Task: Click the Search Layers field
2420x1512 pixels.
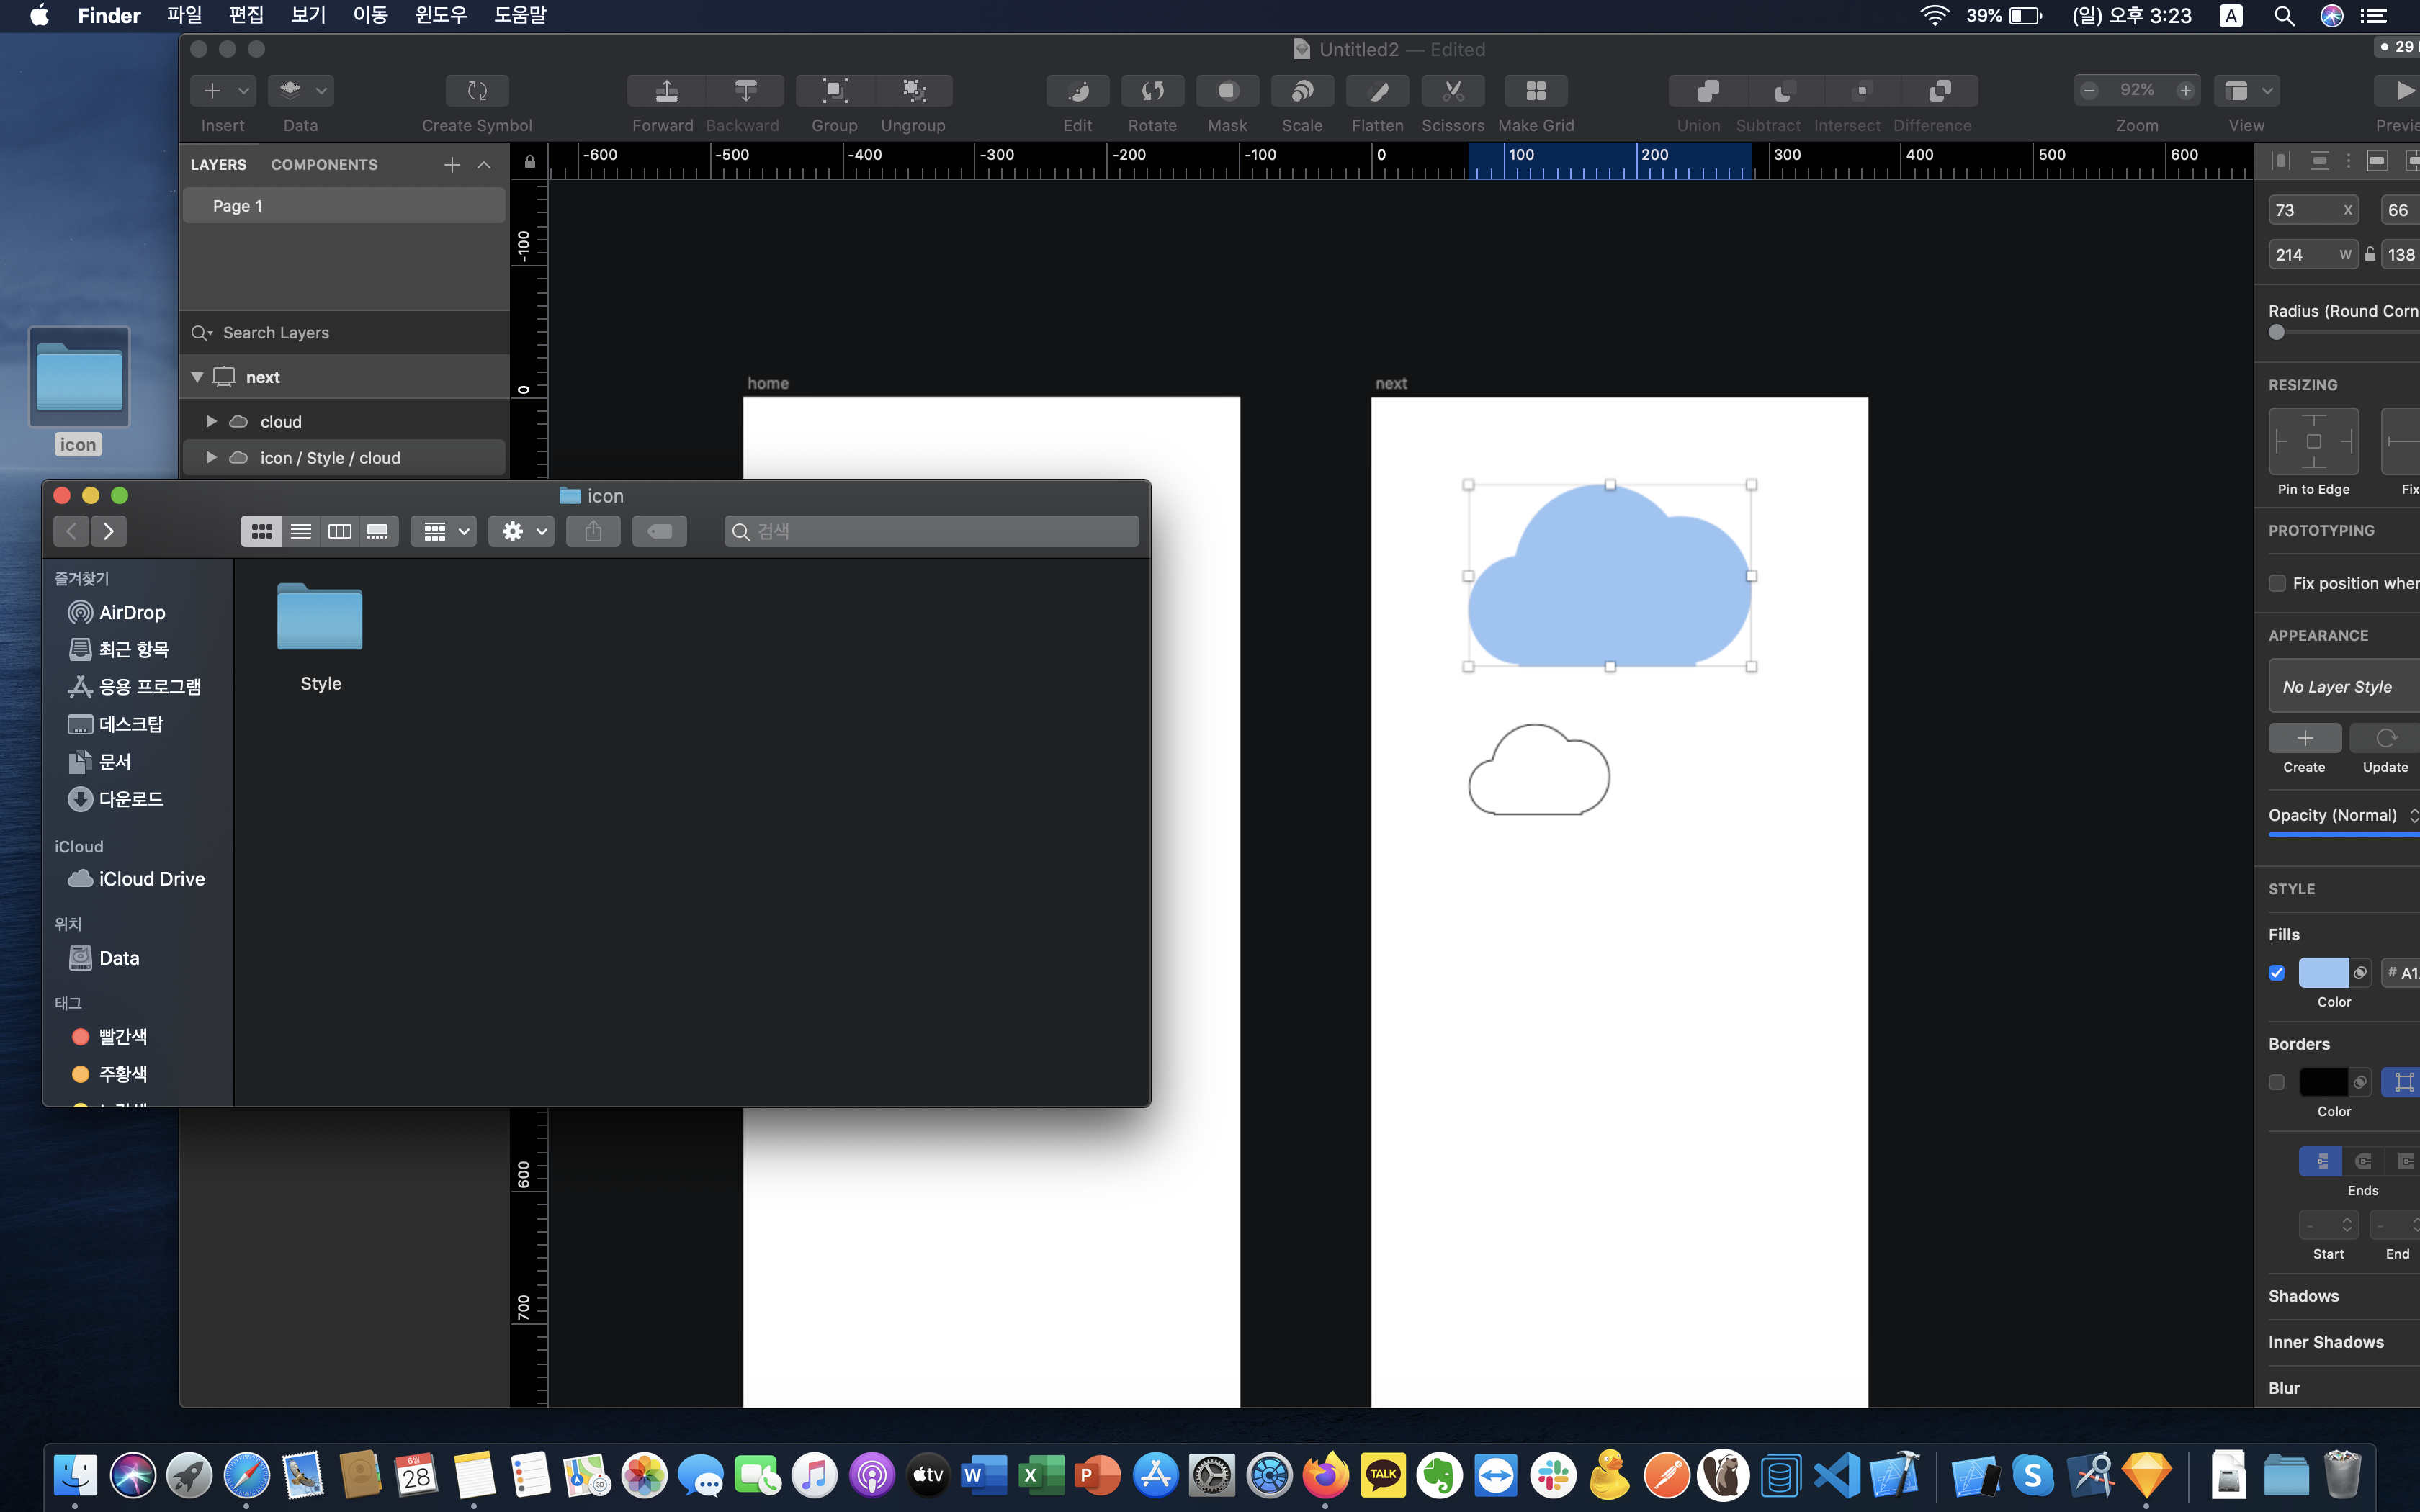Action: pos(344,332)
